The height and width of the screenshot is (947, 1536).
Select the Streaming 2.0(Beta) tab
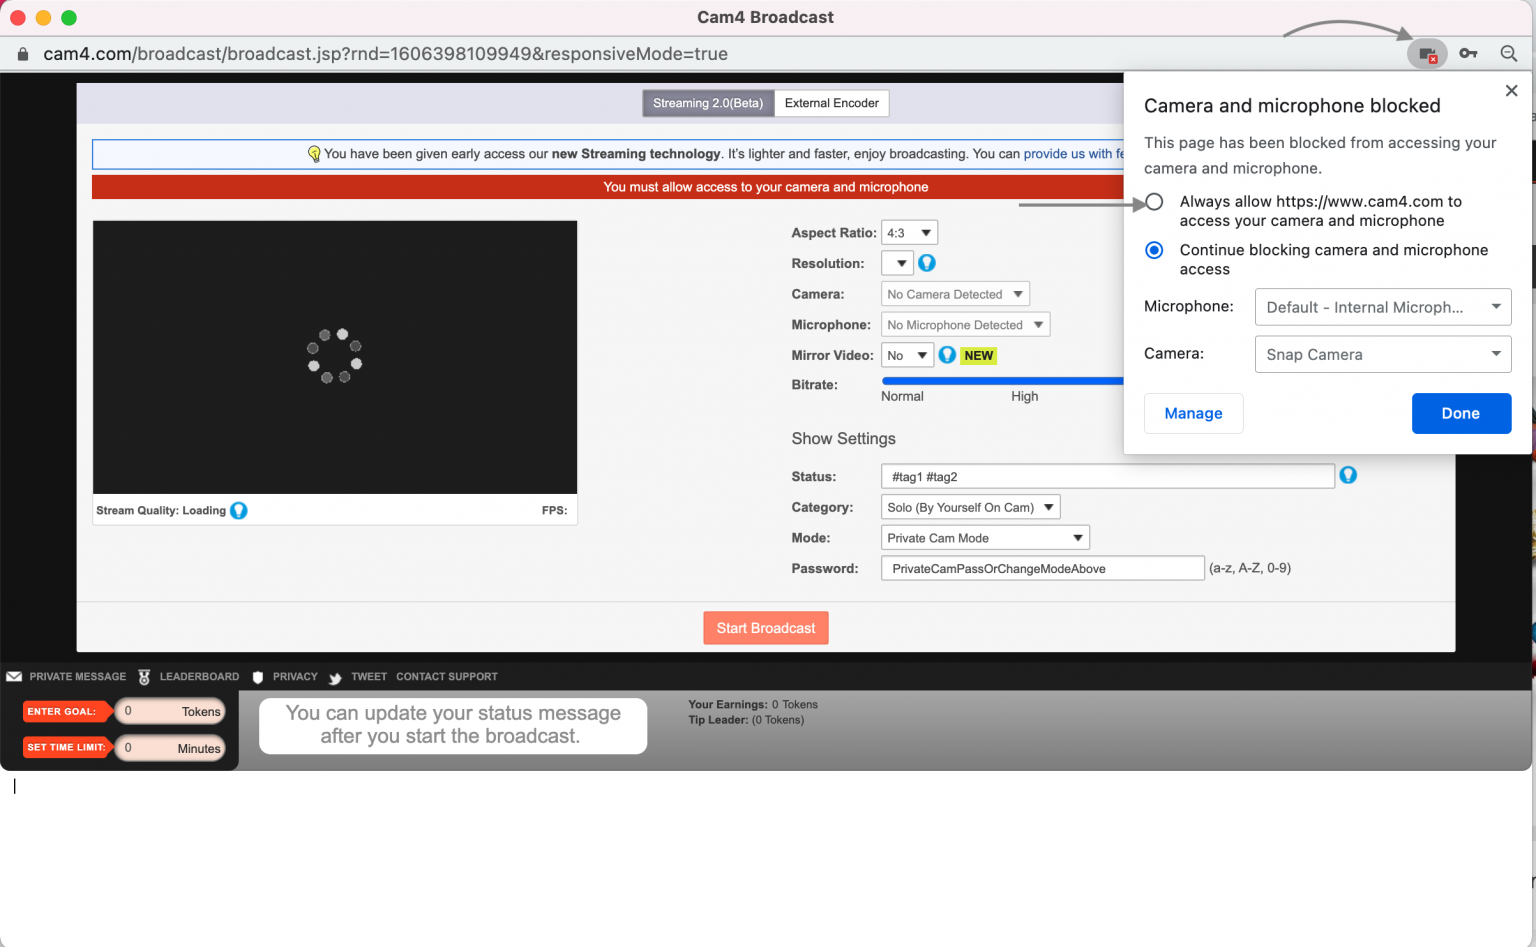click(x=708, y=103)
